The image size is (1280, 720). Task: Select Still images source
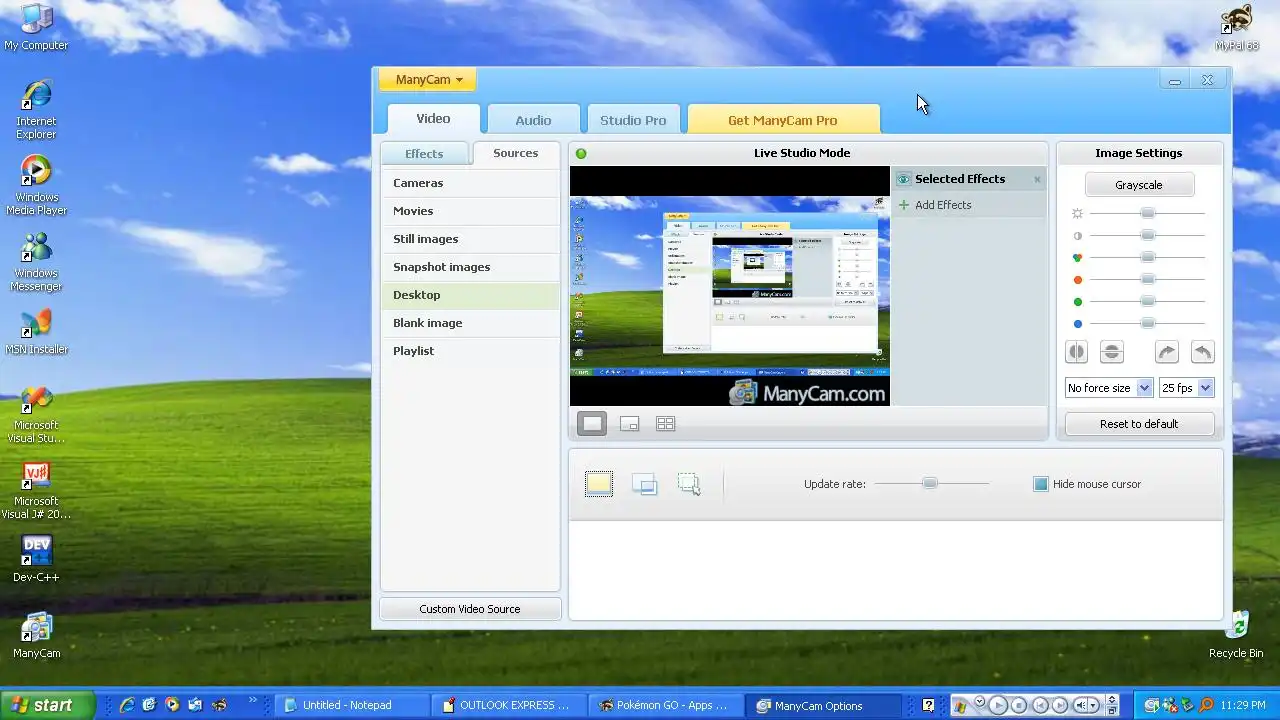[x=470, y=239]
